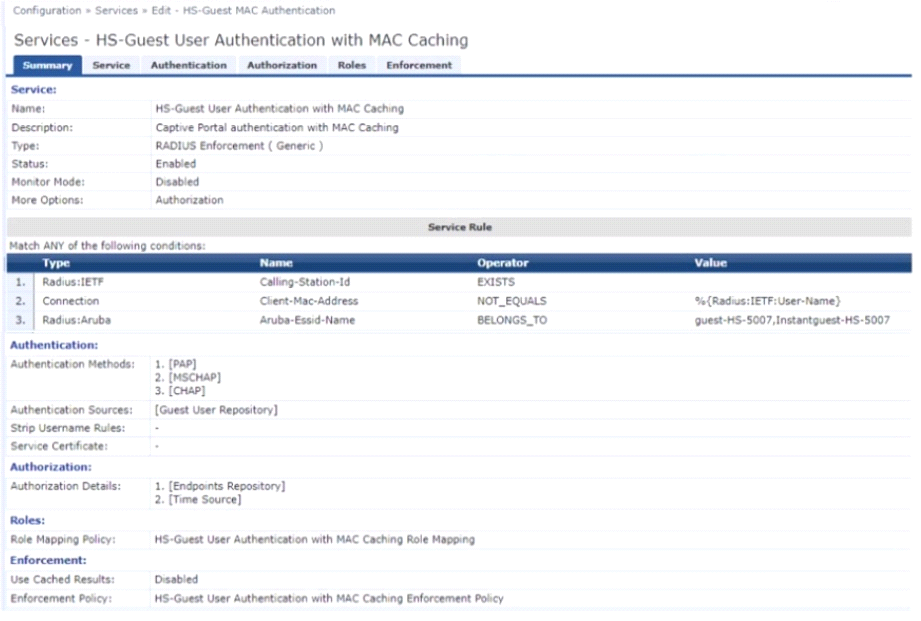Click the Match ANY of the following conditions text

coord(107,246)
